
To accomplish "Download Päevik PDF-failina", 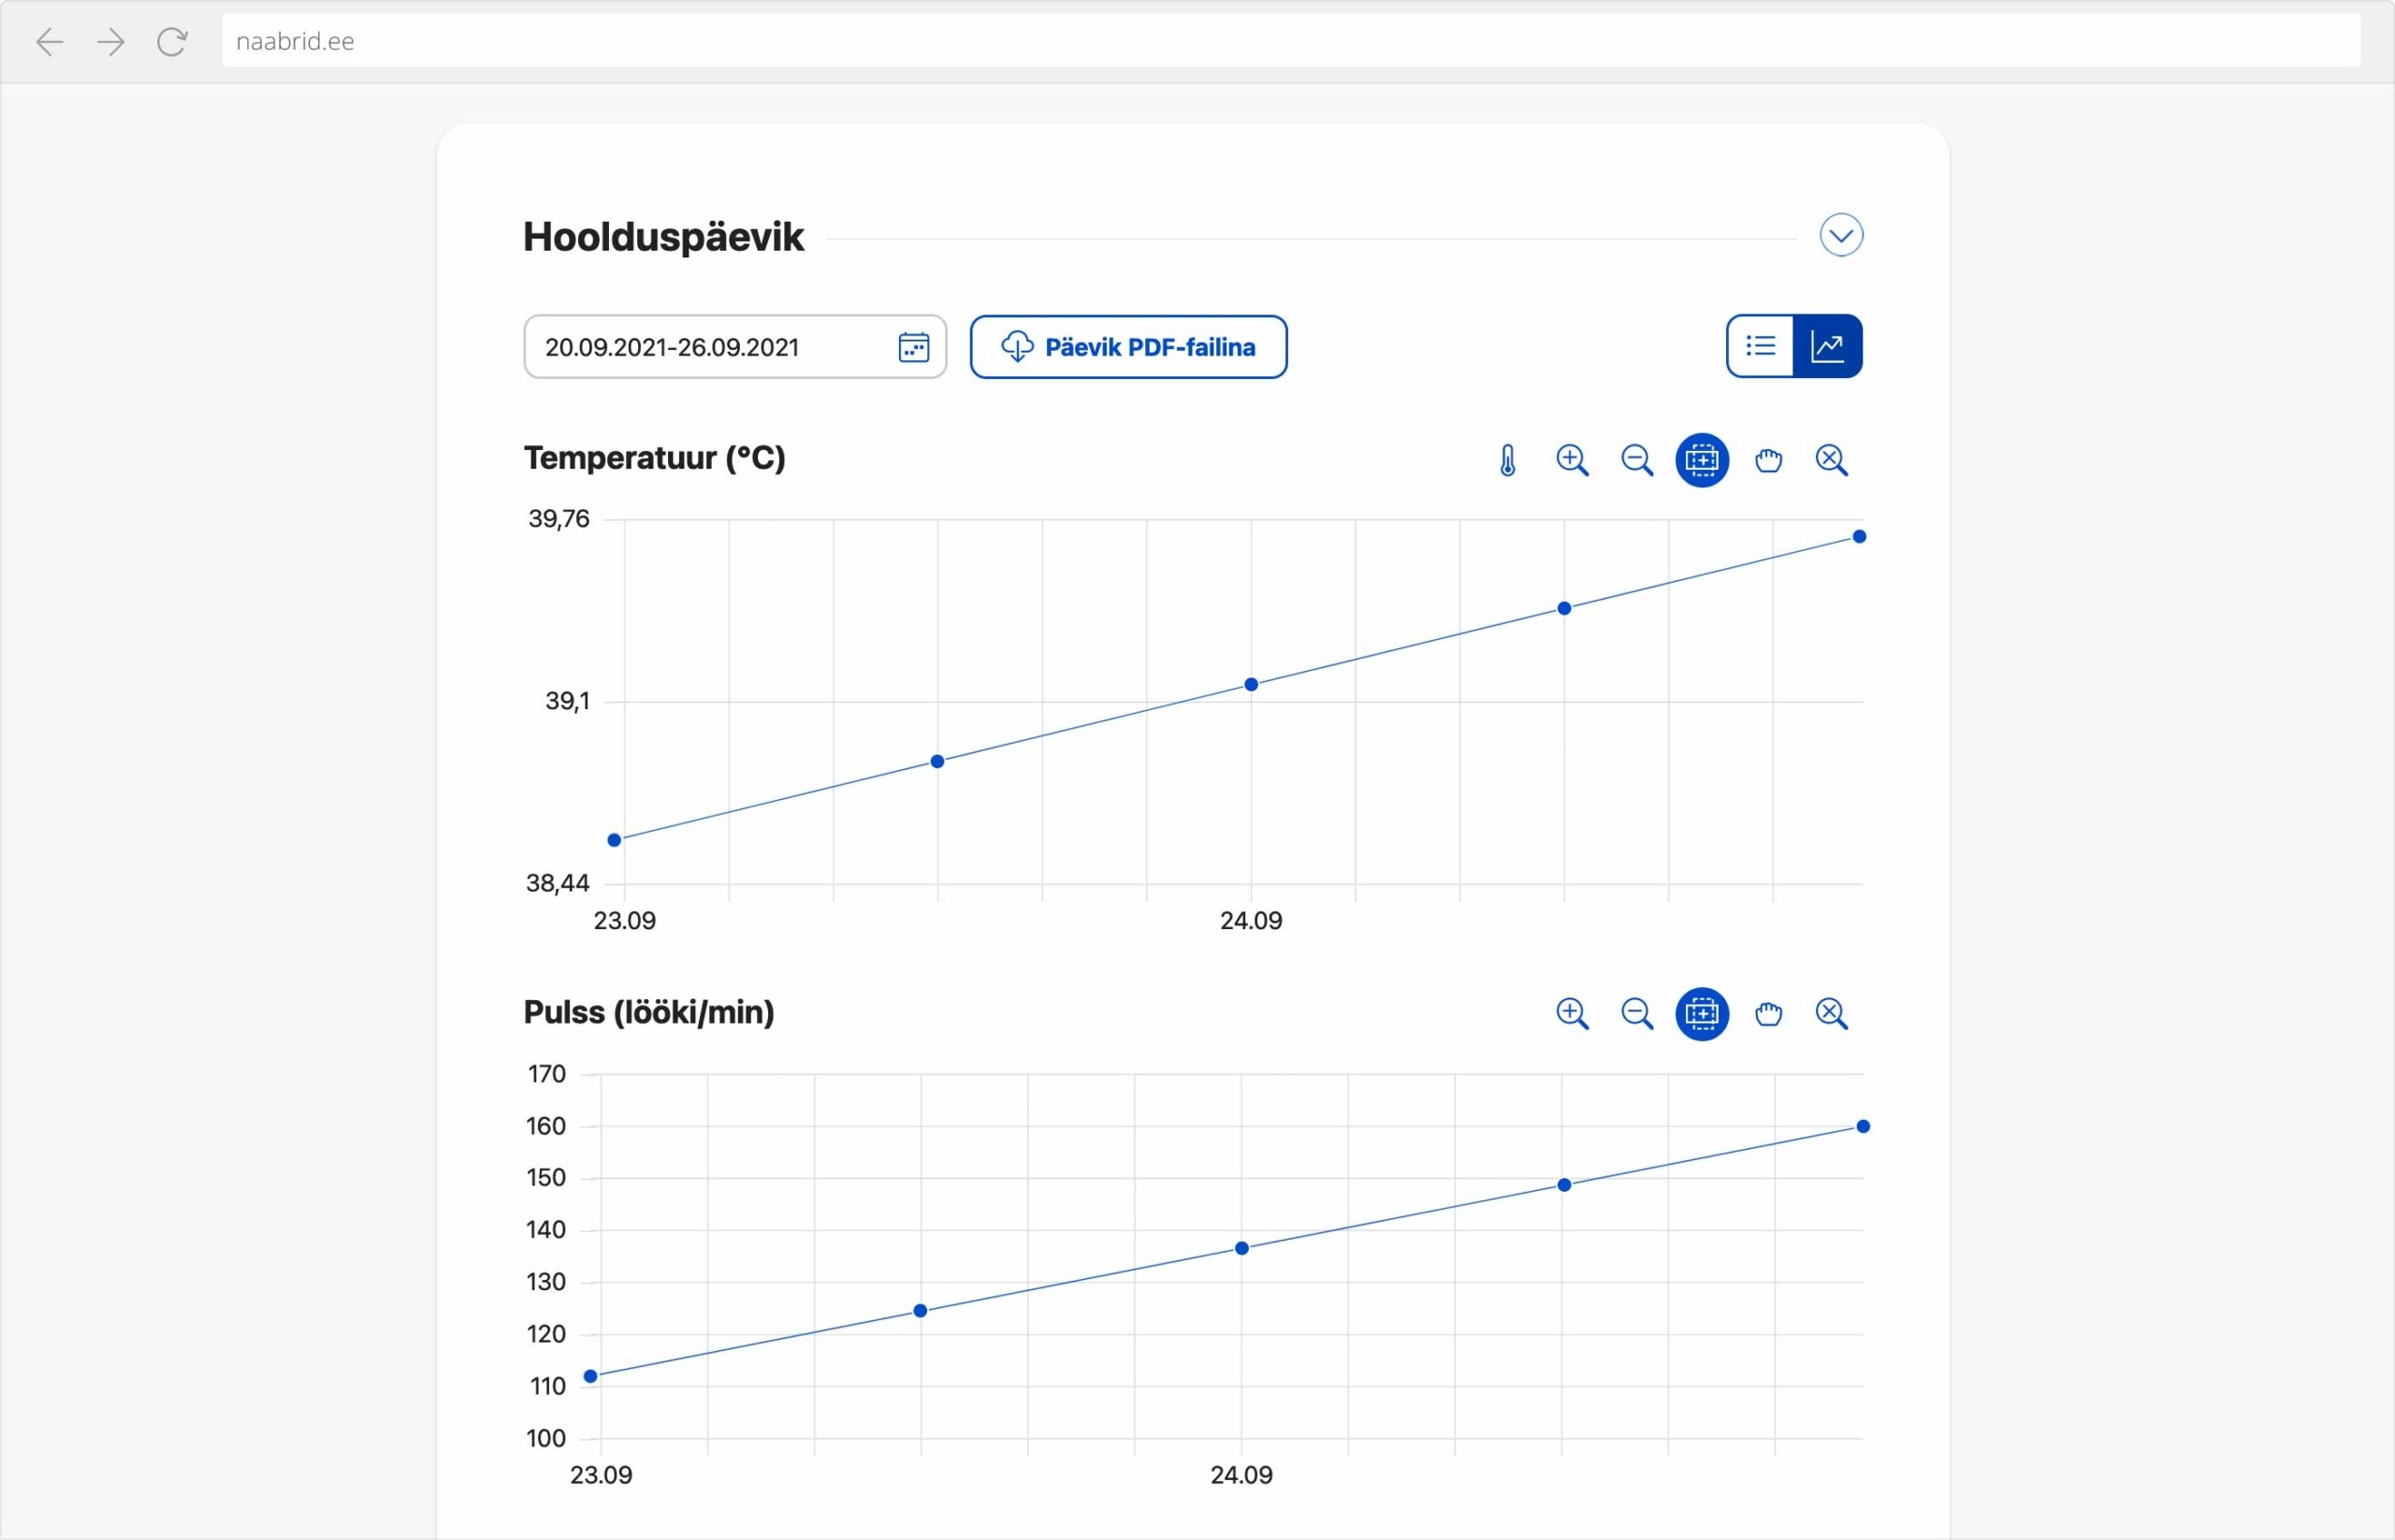I will coord(1128,347).
